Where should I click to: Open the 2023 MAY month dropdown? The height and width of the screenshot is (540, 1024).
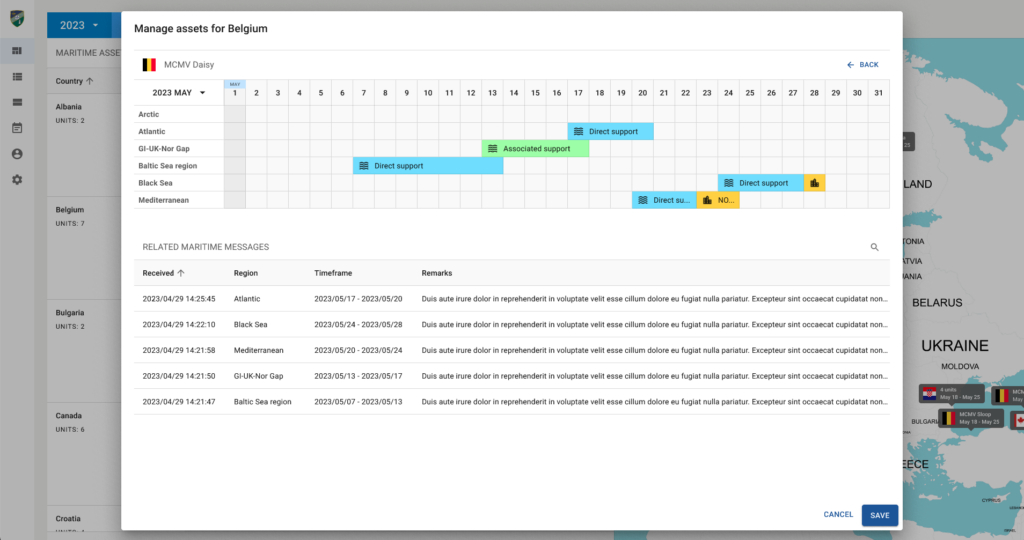[x=179, y=93]
